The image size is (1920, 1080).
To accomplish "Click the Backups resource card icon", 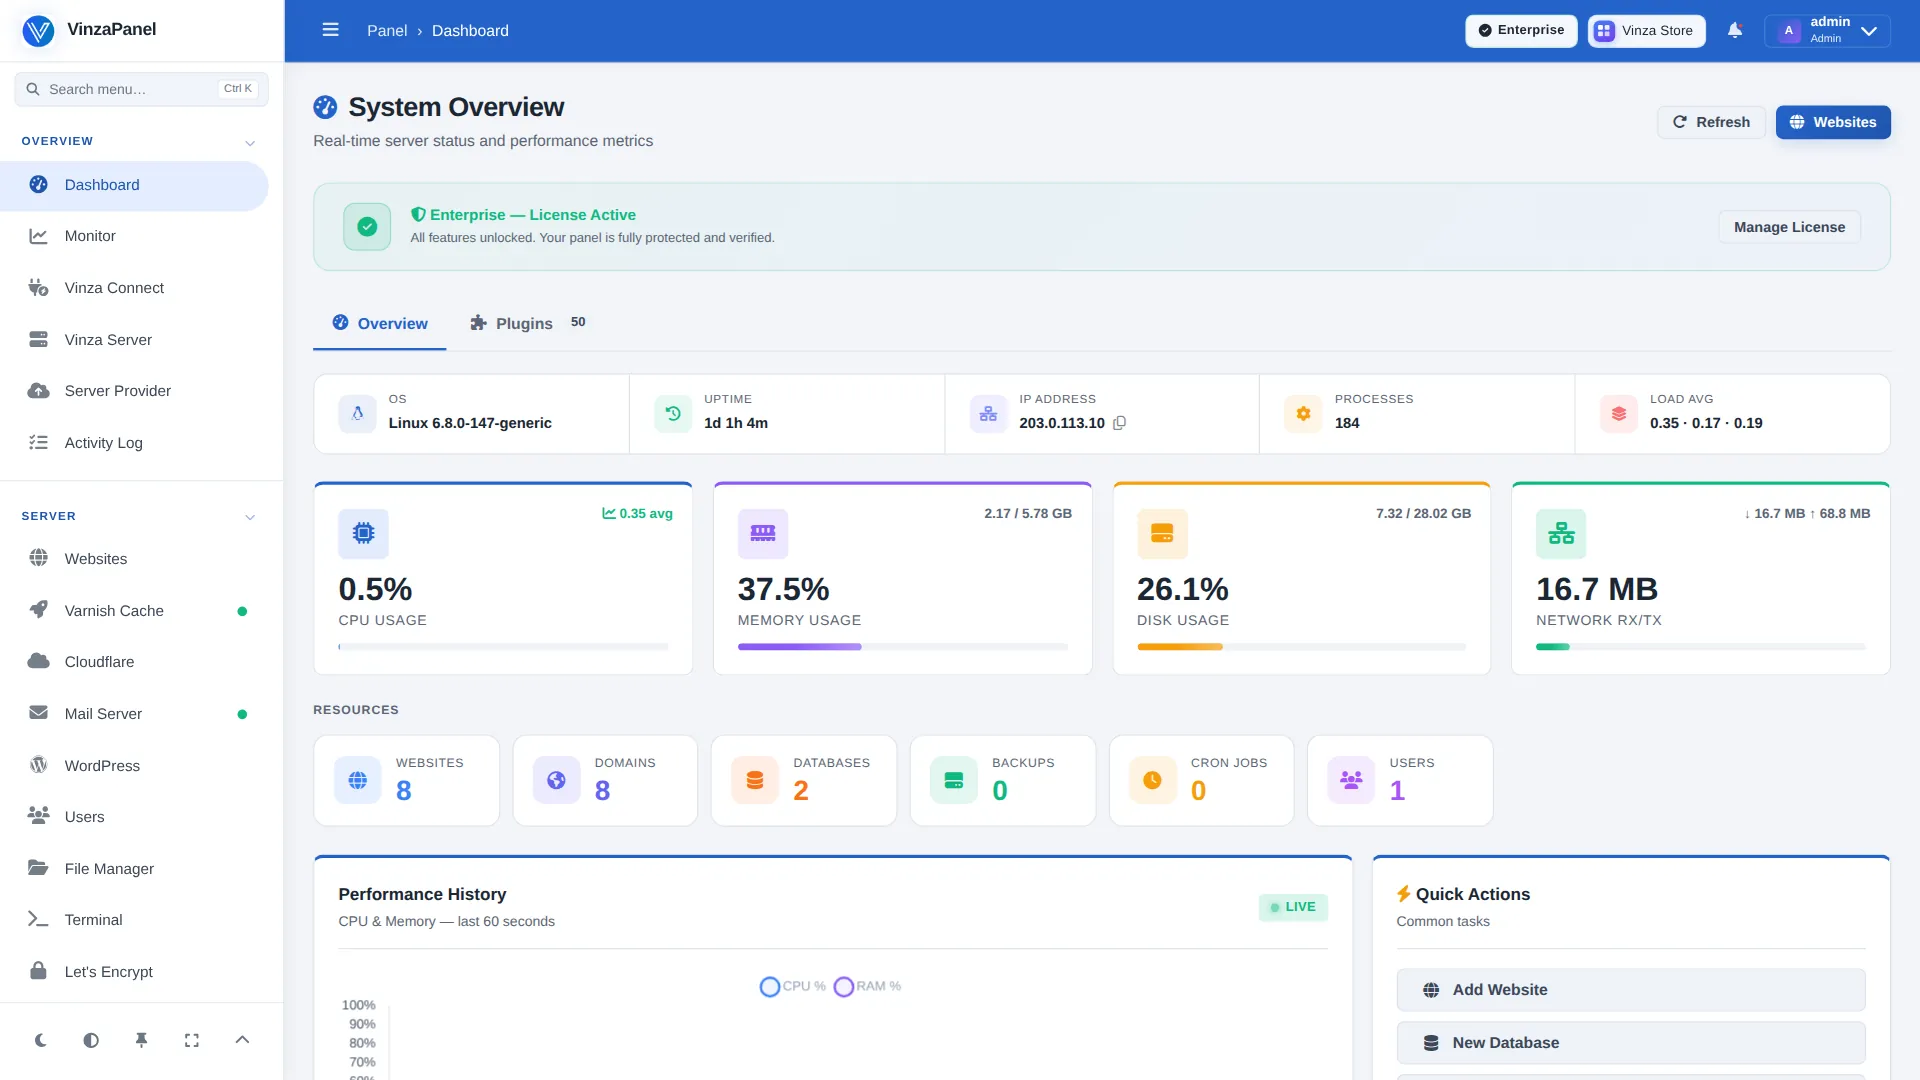I will tap(954, 780).
